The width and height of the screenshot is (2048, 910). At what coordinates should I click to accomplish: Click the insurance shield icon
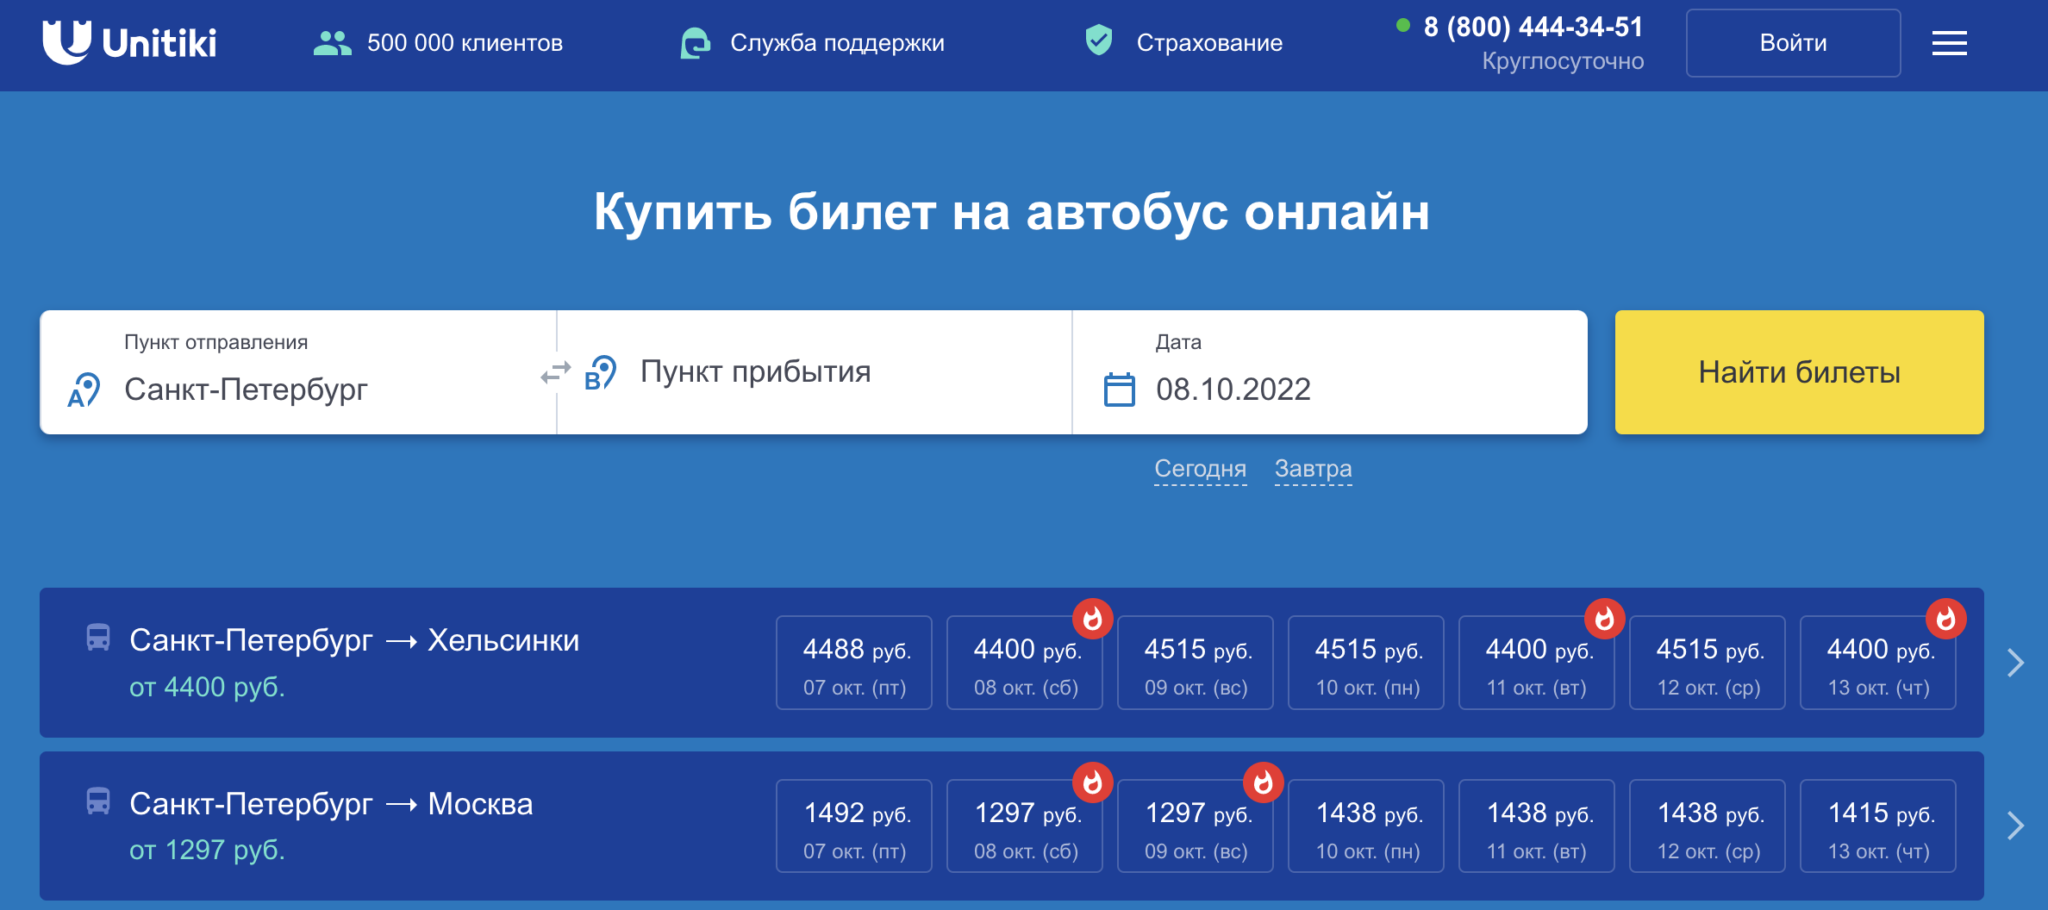(1099, 41)
